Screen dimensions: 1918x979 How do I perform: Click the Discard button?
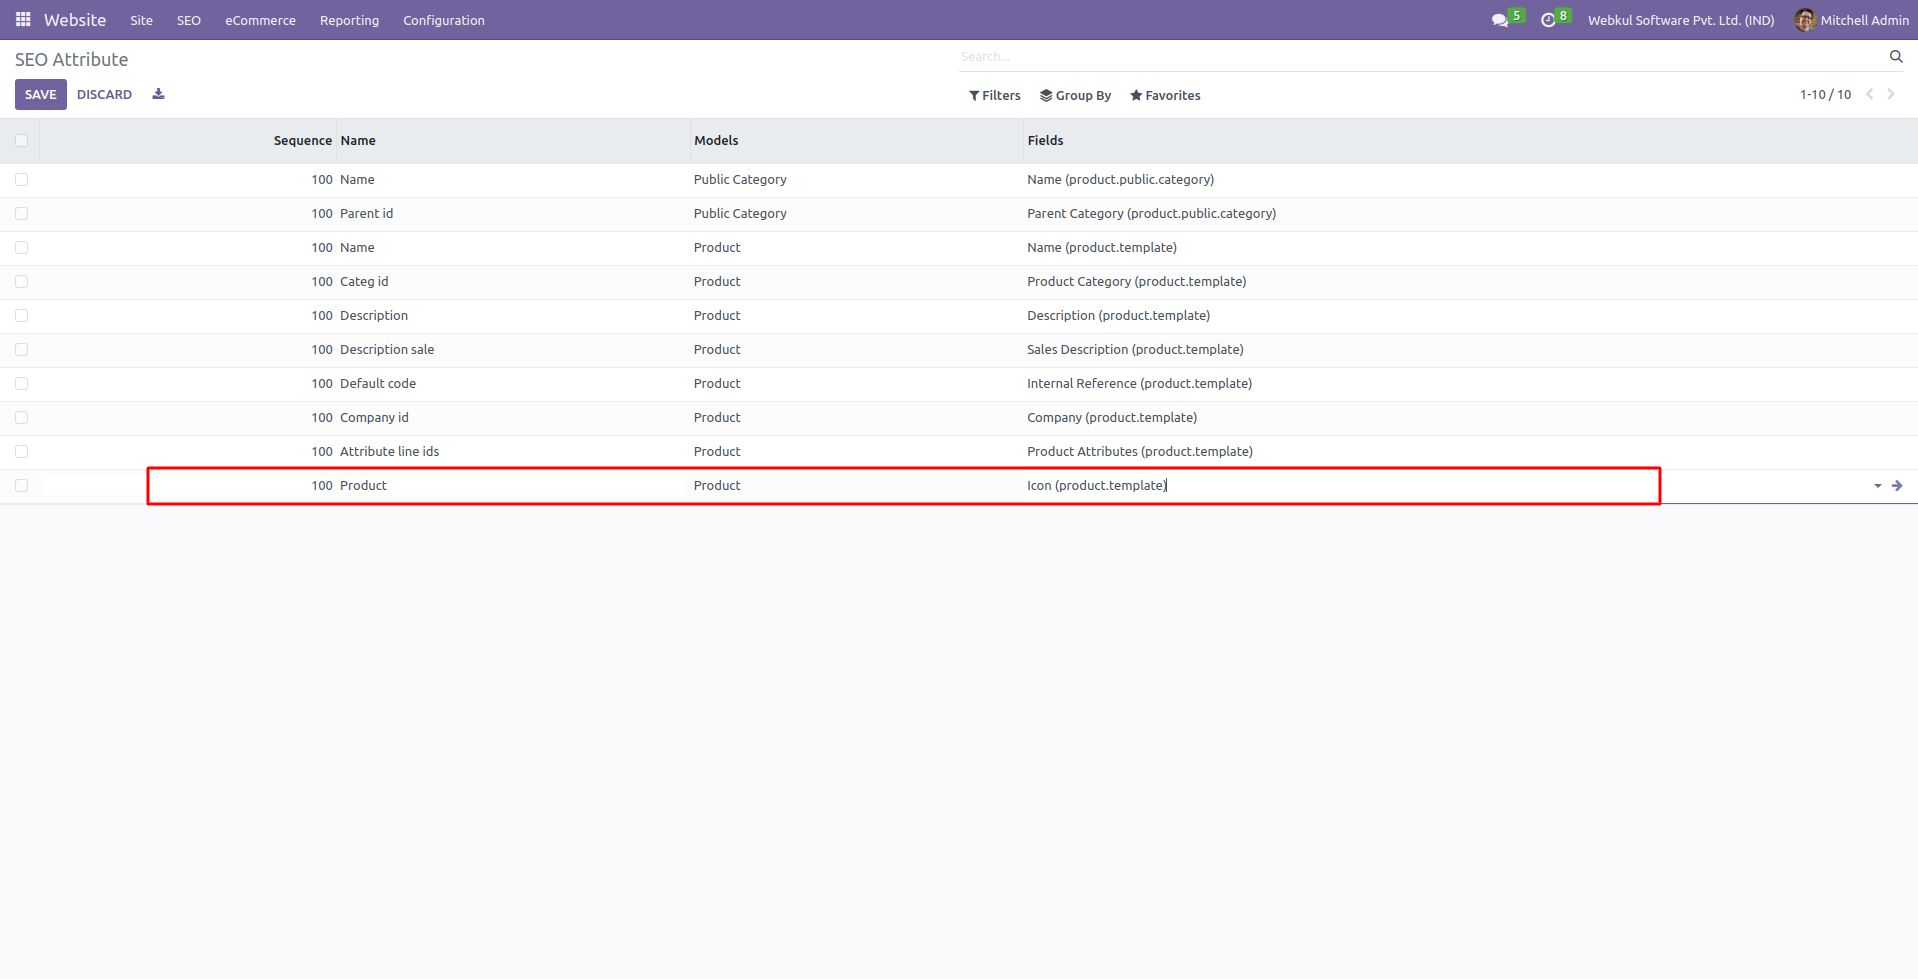[x=105, y=95]
